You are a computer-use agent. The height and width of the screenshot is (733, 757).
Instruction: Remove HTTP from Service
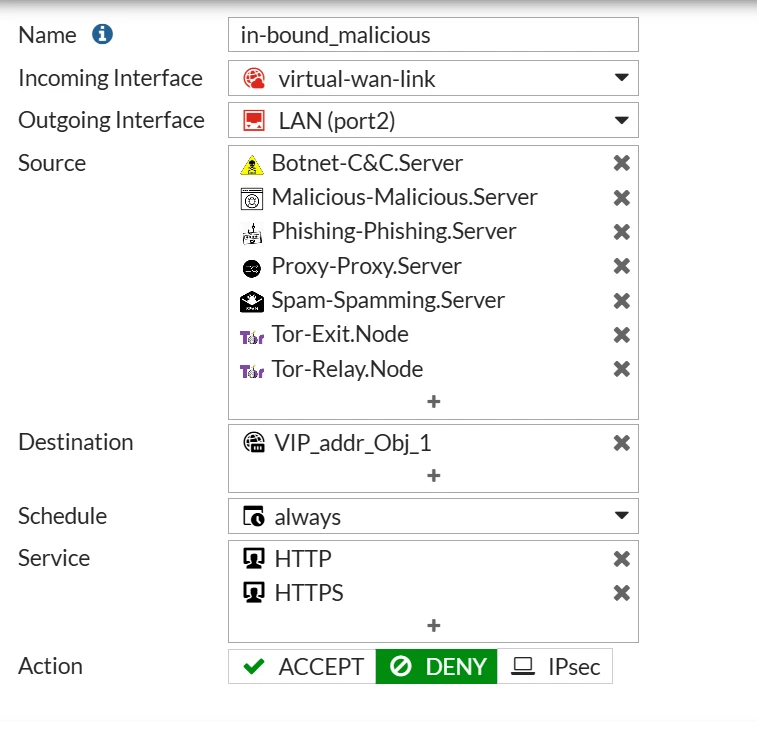[622, 559]
